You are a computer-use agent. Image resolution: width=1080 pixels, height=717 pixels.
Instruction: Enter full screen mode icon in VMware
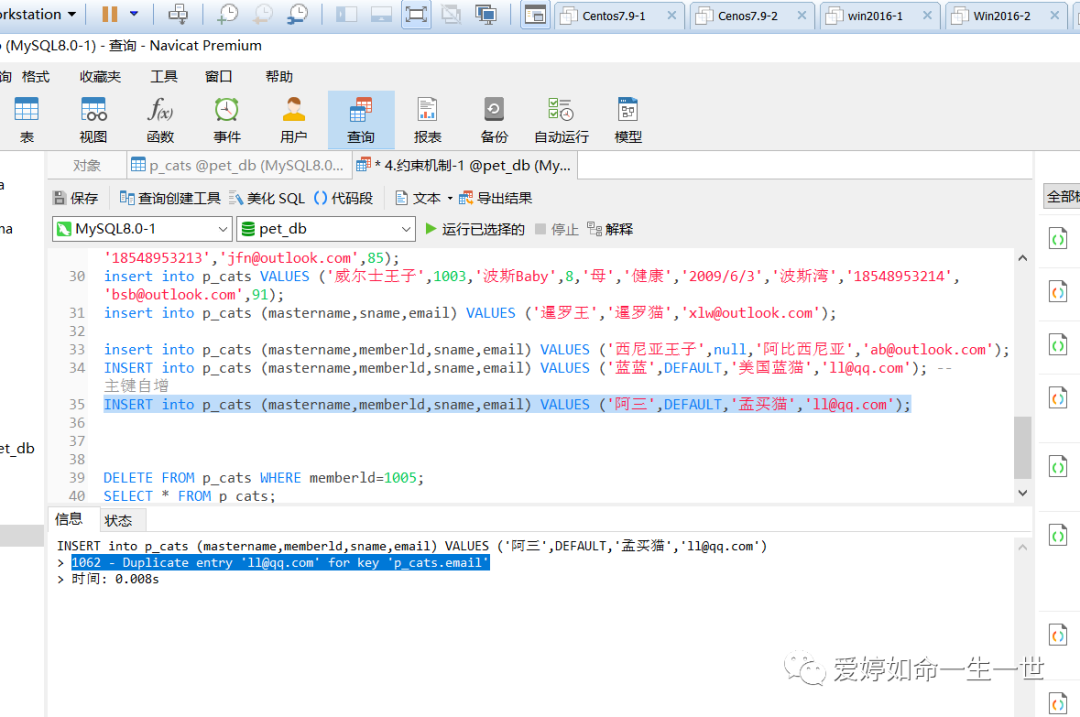coord(416,14)
